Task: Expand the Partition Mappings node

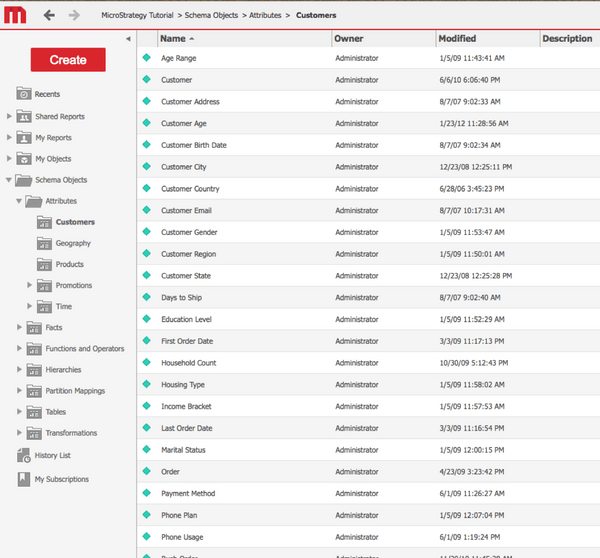Action: tap(19, 390)
